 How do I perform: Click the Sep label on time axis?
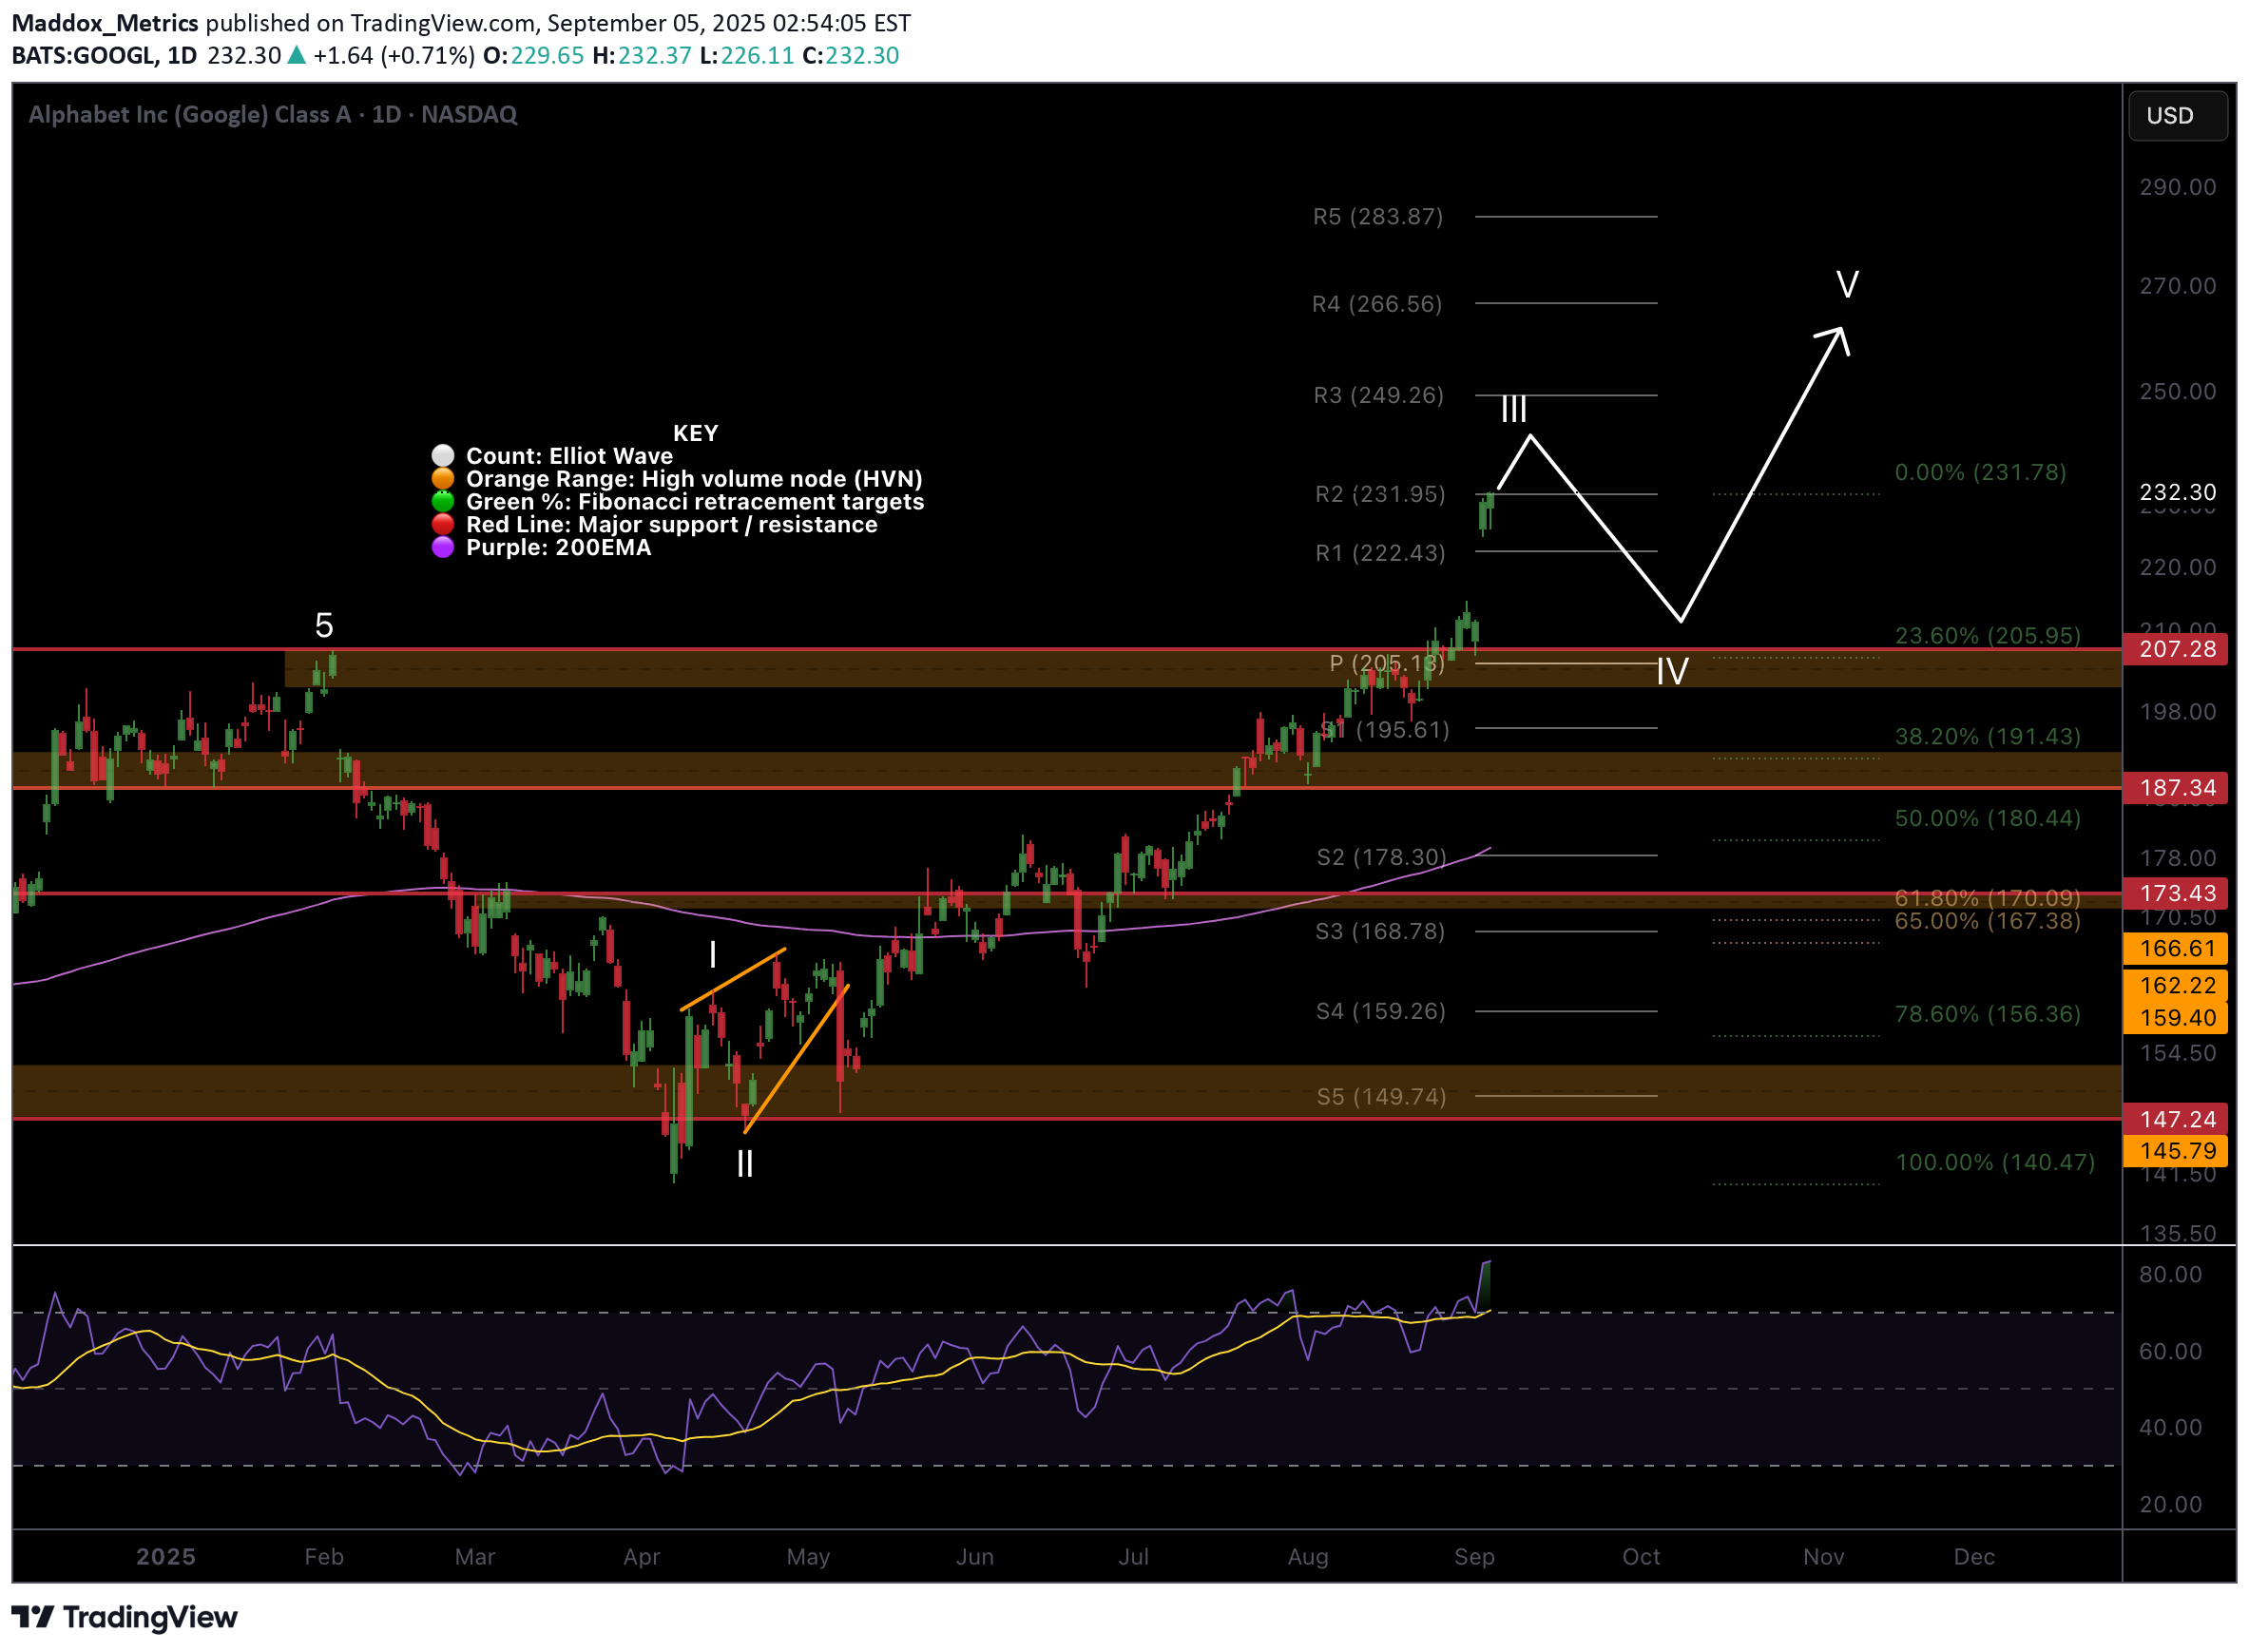pyautogui.click(x=1474, y=1557)
